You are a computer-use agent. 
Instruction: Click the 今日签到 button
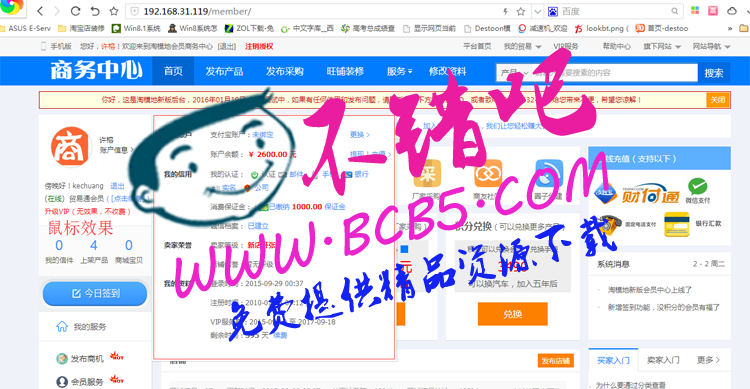pyautogui.click(x=95, y=293)
